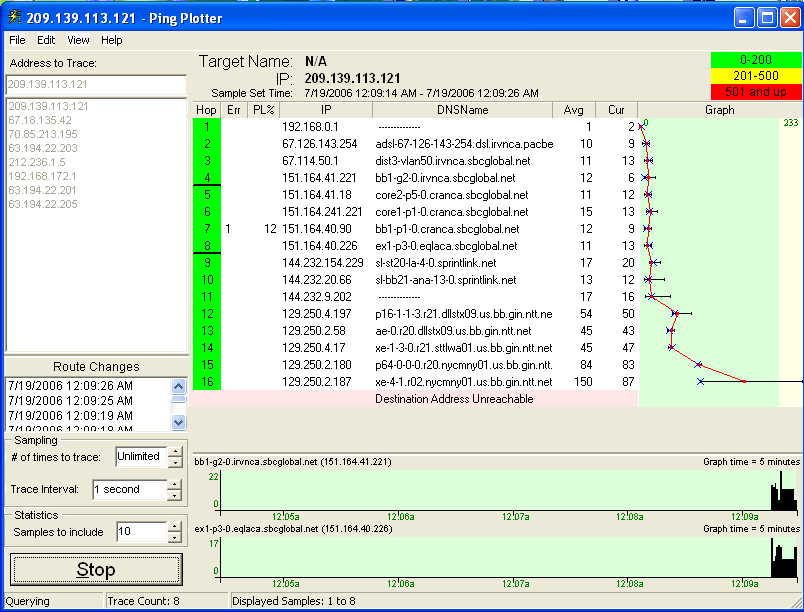804x612 pixels.
Task: Open the View menu
Action: tap(78, 40)
